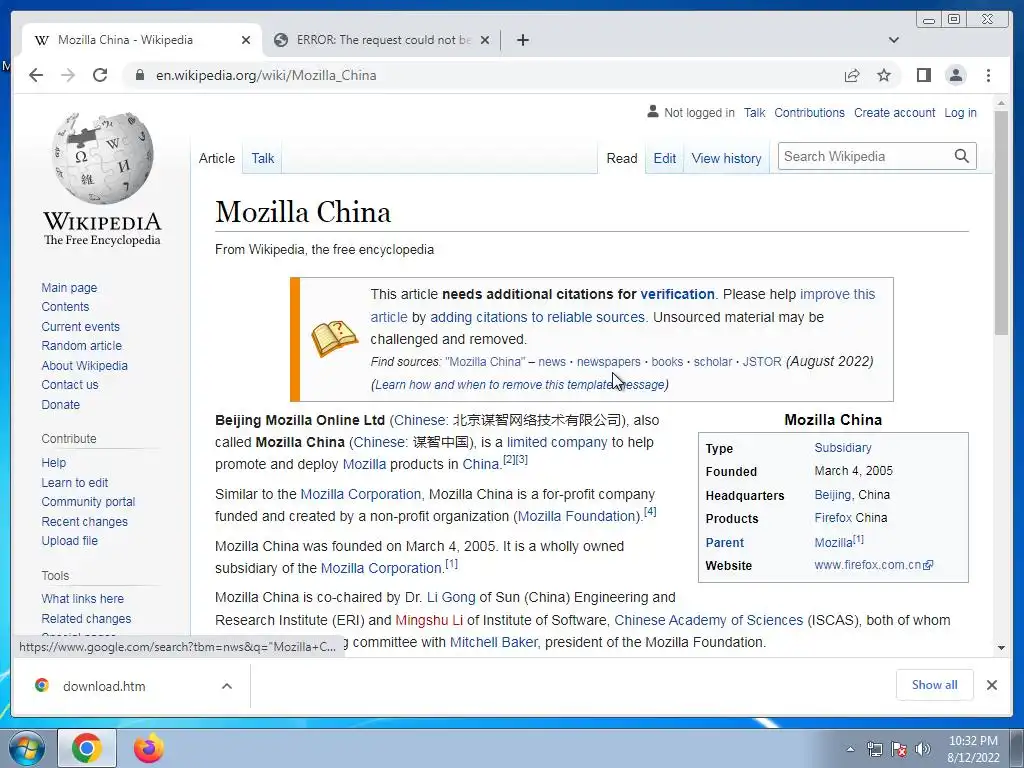Bookmark this page with the star icon
The height and width of the screenshot is (768, 1024).
point(884,75)
